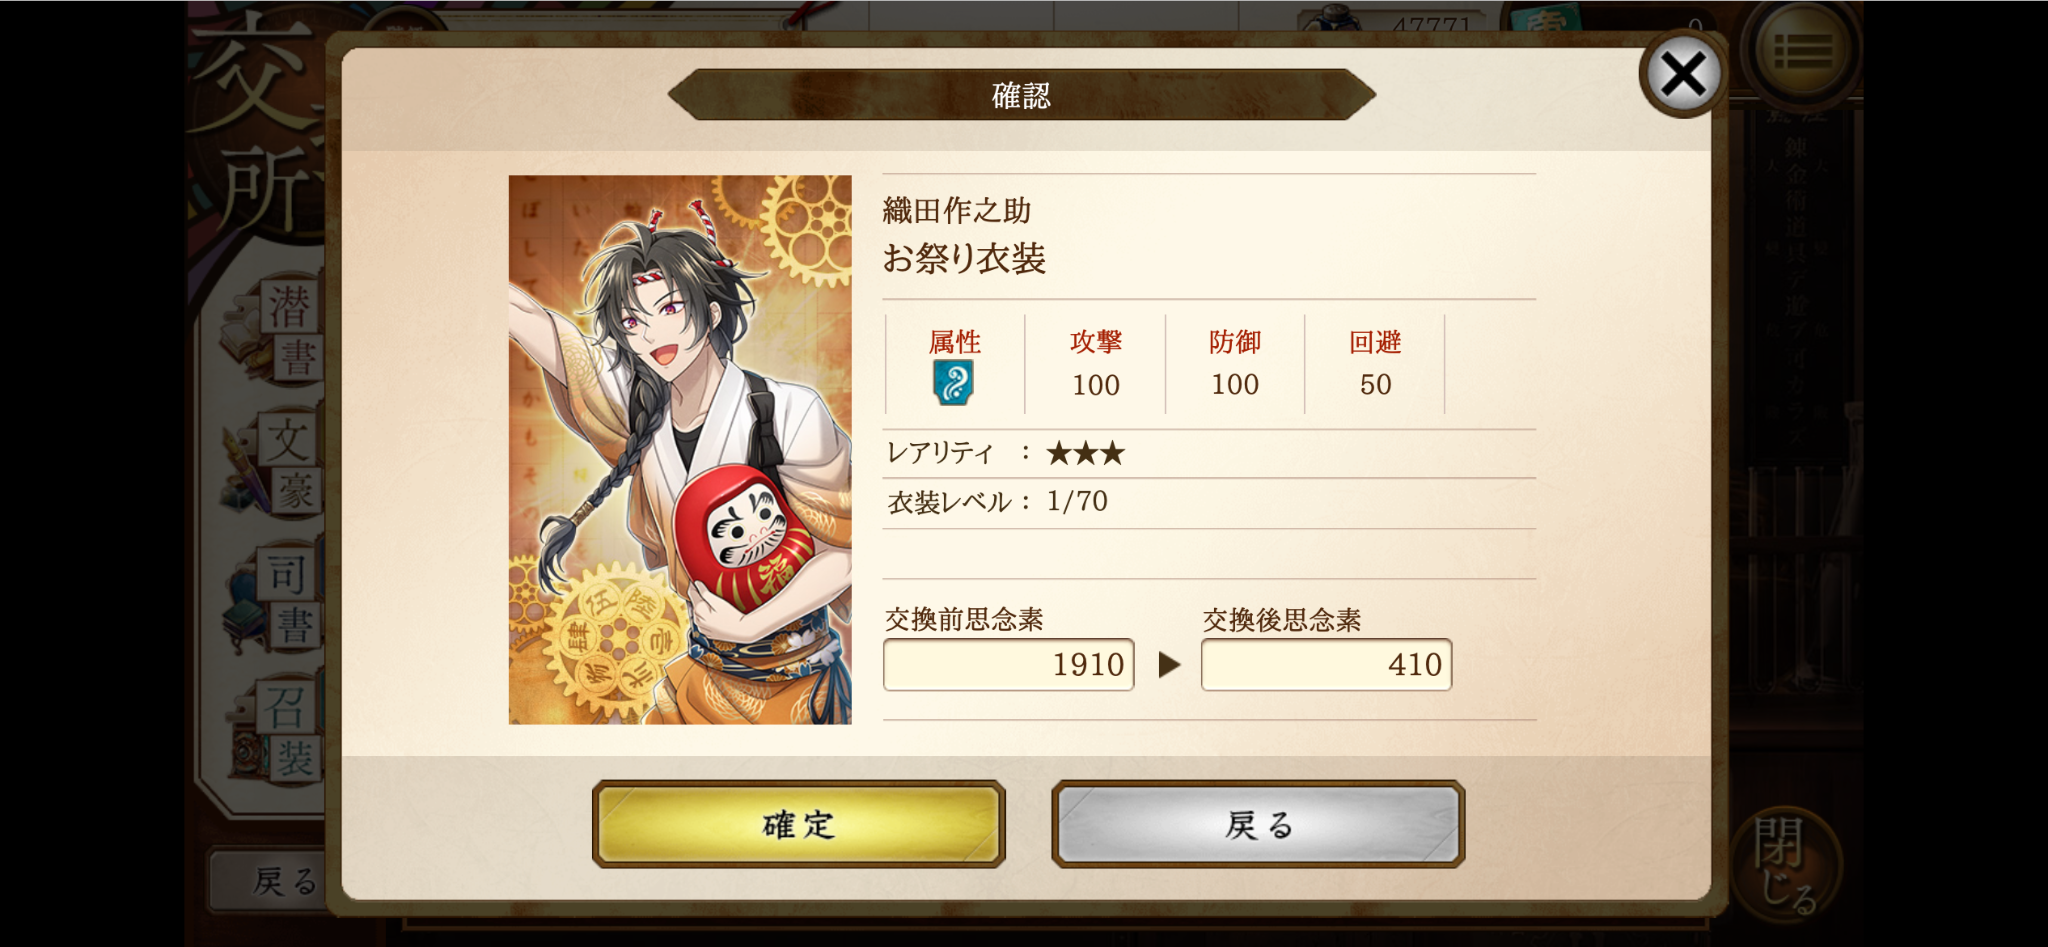
Task: Tap the 確認 dialog title banner
Action: coord(1021,95)
